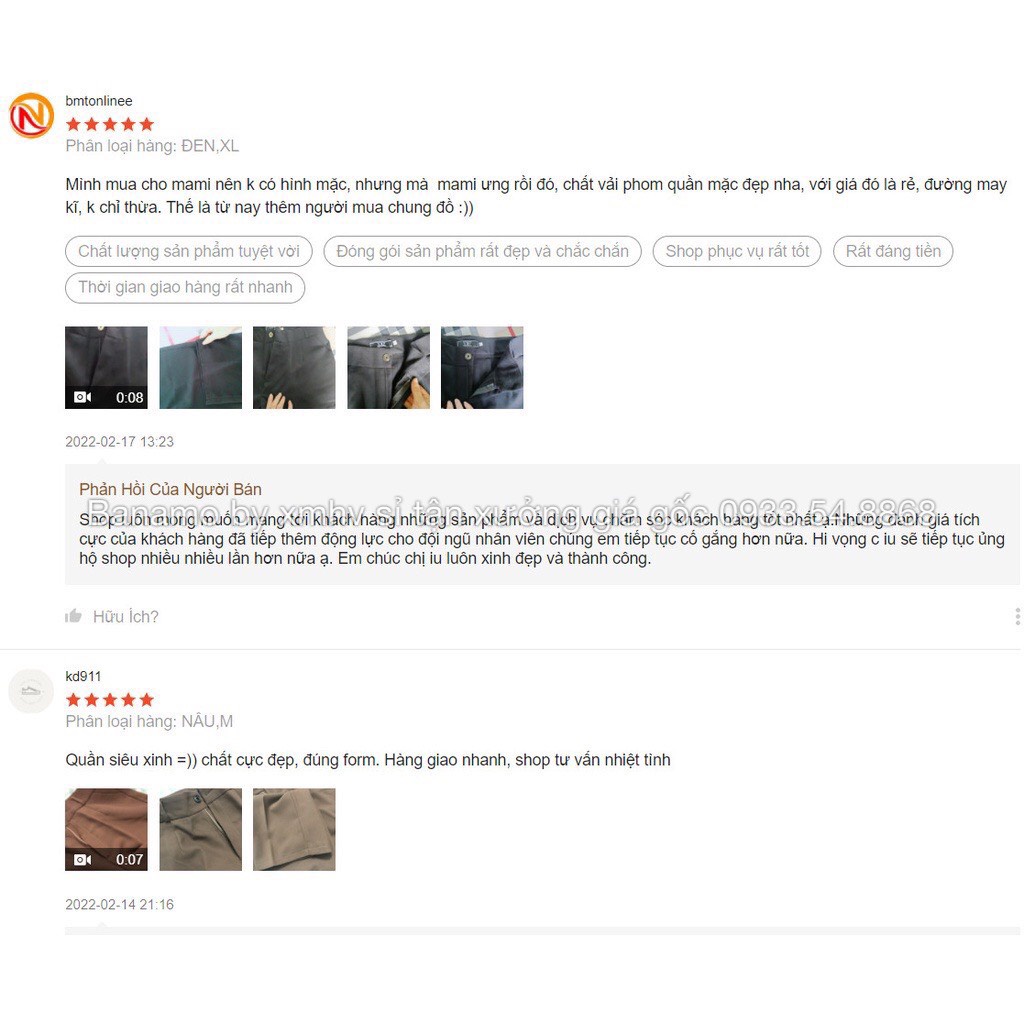The height and width of the screenshot is (1024, 1024).
Task: View last black pants waistband photo
Action: [x=482, y=368]
